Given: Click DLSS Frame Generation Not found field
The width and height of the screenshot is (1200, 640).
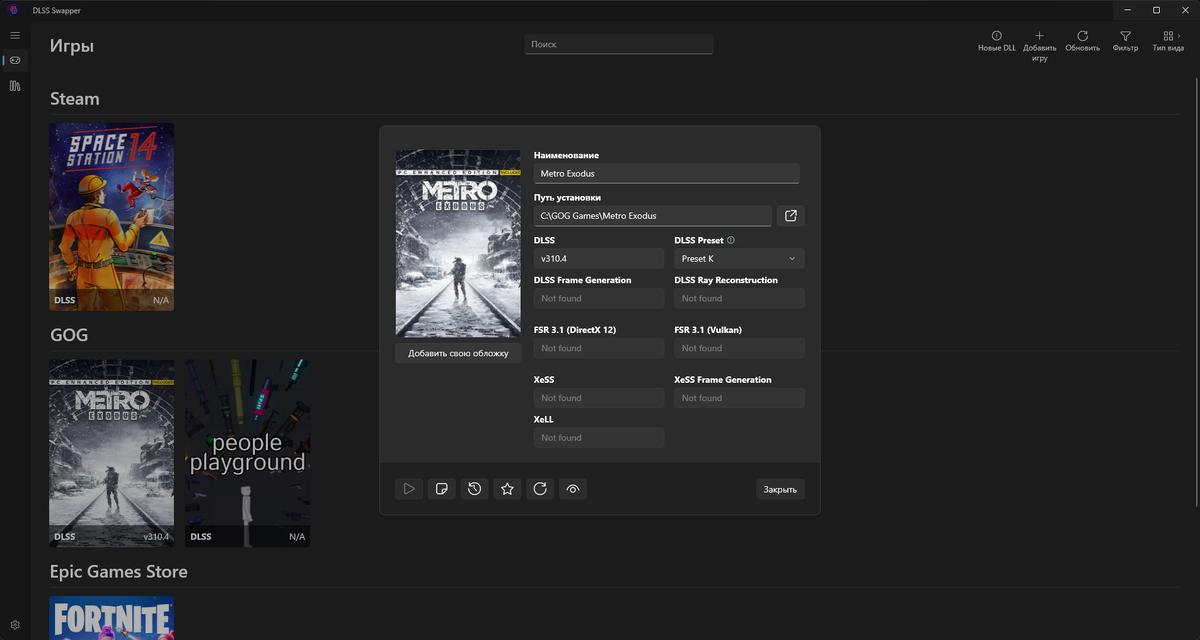Looking at the screenshot, I should coord(599,298).
